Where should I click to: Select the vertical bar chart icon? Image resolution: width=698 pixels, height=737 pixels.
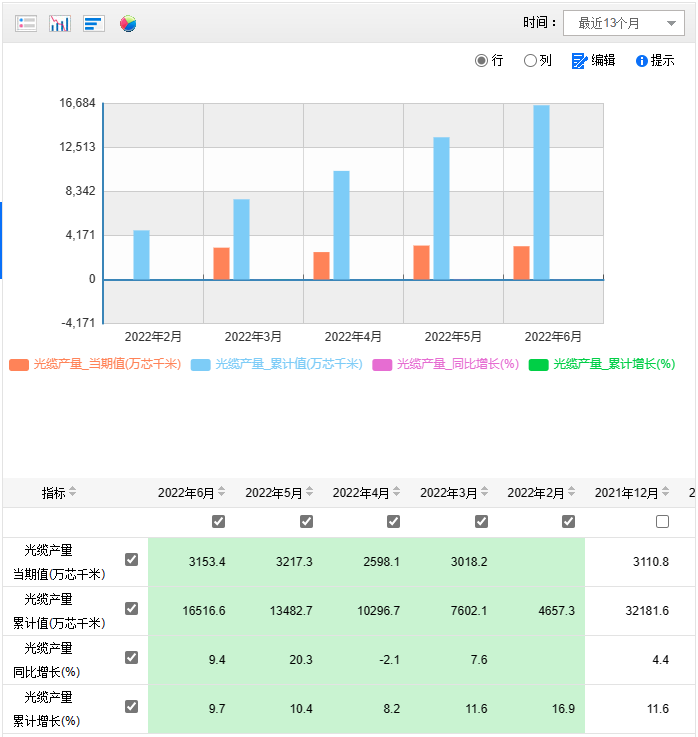[60, 23]
